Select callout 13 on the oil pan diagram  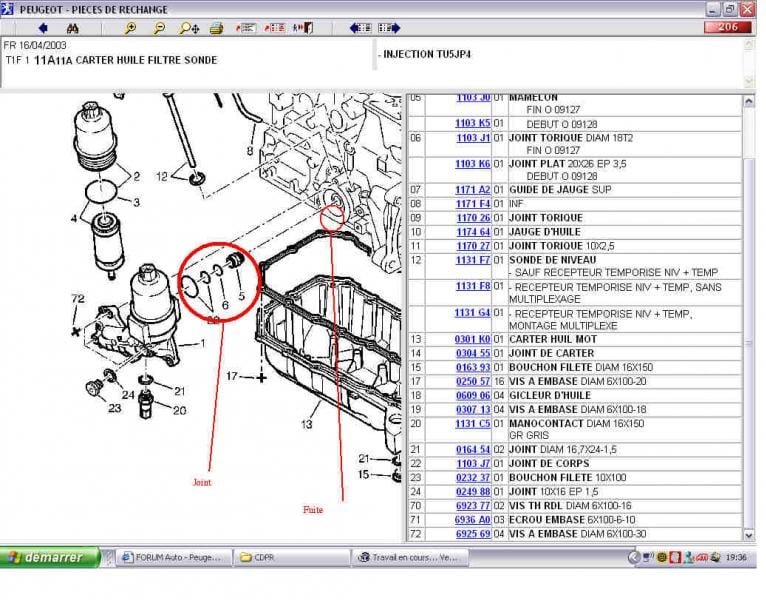click(307, 424)
